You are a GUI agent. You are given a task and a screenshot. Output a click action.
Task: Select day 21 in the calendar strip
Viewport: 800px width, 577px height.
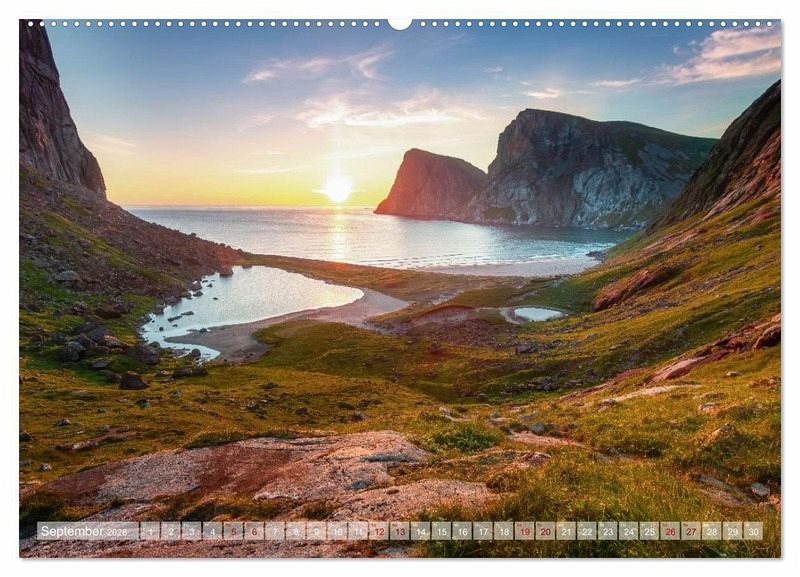566,531
